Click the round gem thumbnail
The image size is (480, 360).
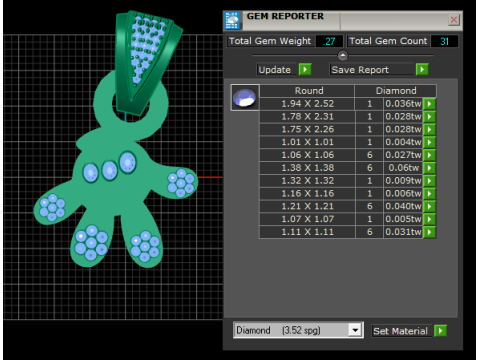pos(245,97)
